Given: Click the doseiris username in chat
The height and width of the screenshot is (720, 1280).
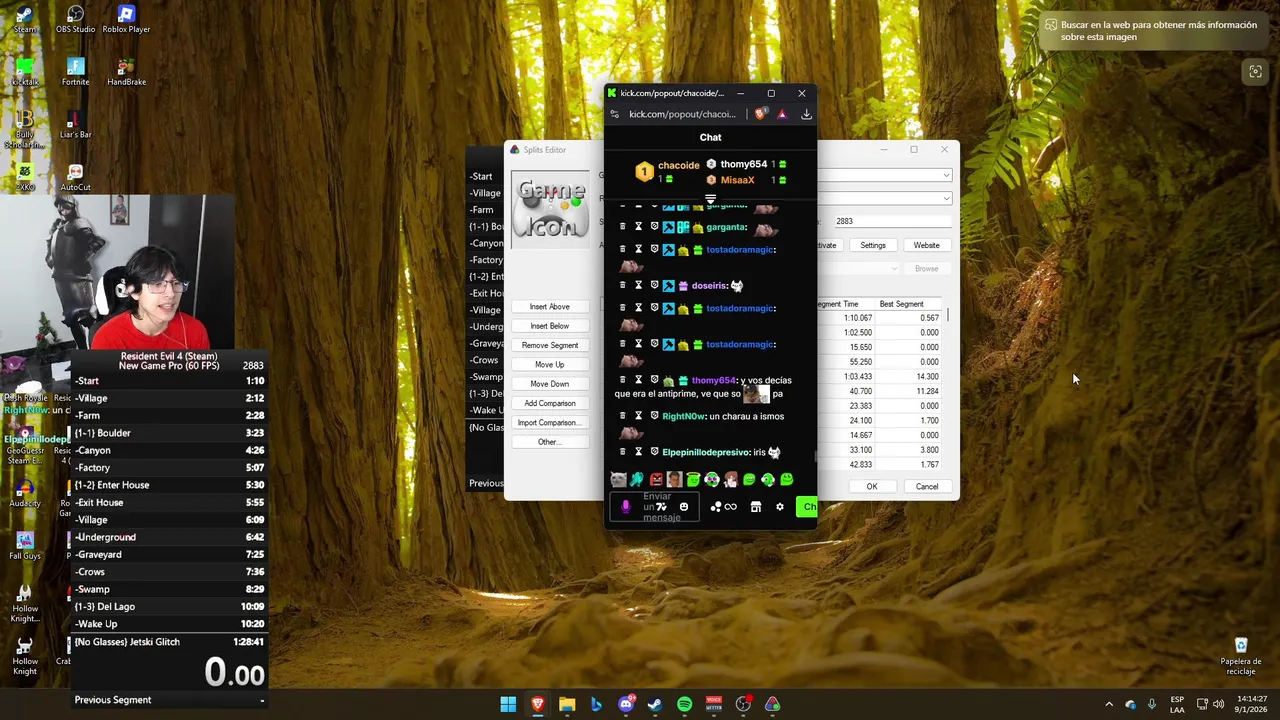Looking at the screenshot, I should tap(709, 285).
